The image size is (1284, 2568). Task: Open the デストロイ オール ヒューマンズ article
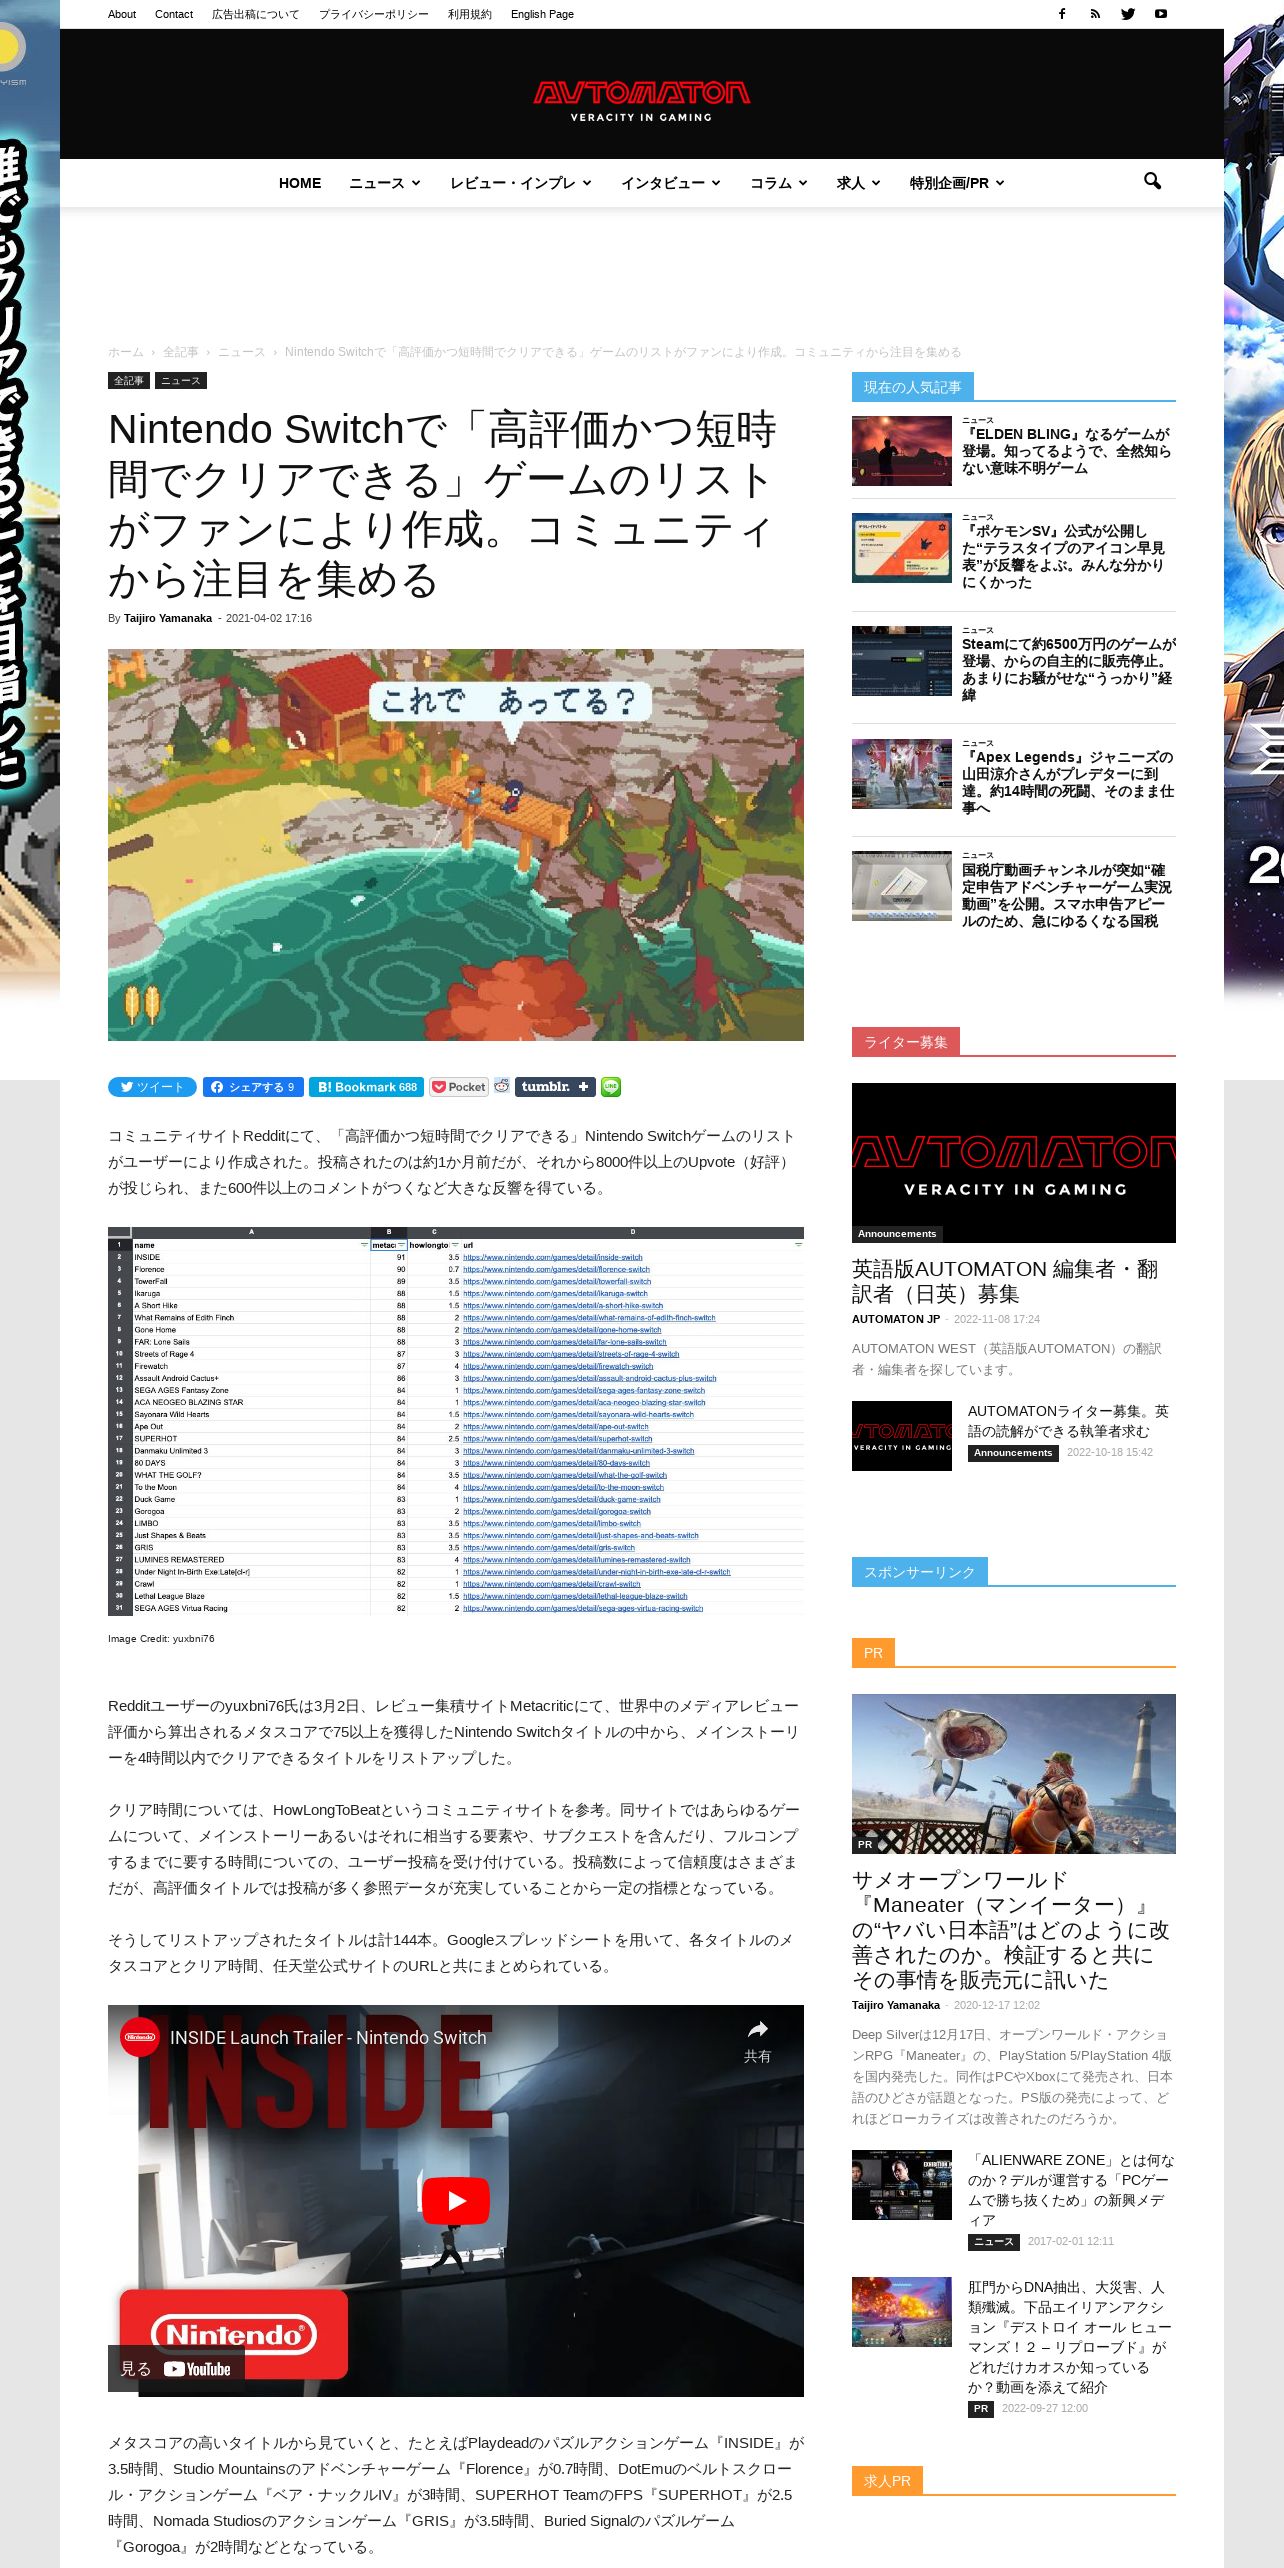1069,2337
